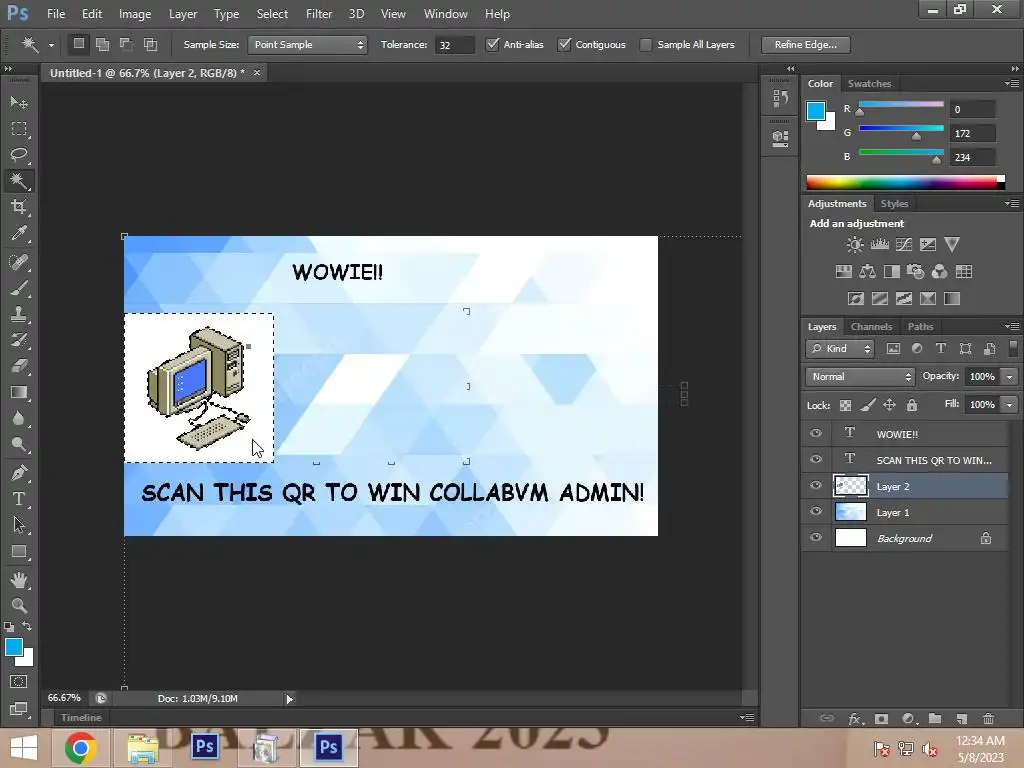The height and width of the screenshot is (768, 1024).
Task: Enable Sample All Layers checkbox
Action: pyautogui.click(x=645, y=44)
